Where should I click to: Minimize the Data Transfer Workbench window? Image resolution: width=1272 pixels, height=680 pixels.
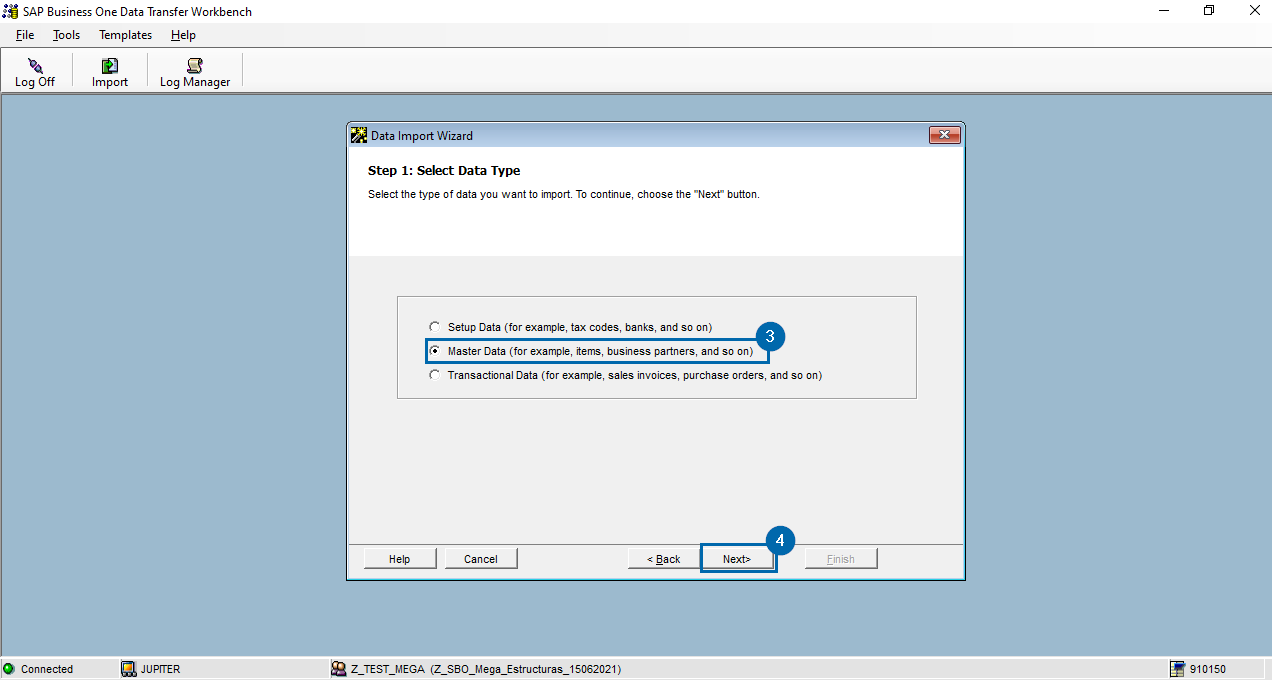(1164, 11)
